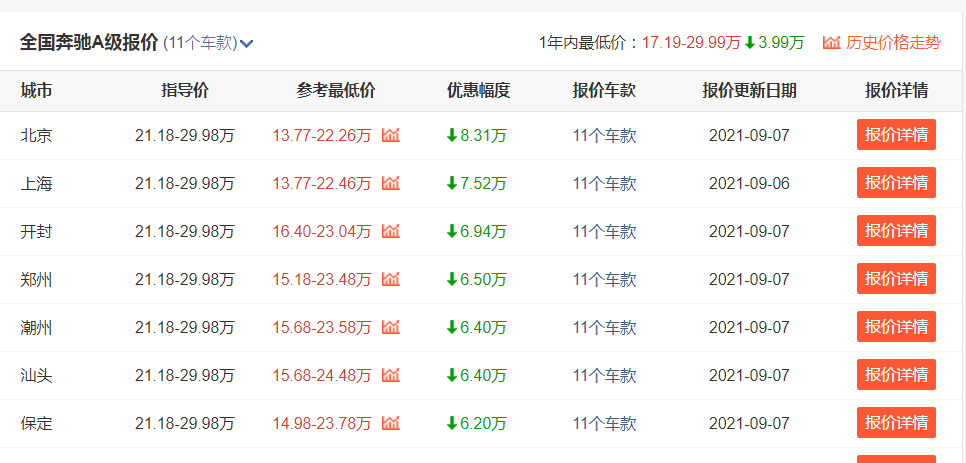
Task: Select the lowest price 15.18-23.48万
Action: pyautogui.click(x=322, y=280)
